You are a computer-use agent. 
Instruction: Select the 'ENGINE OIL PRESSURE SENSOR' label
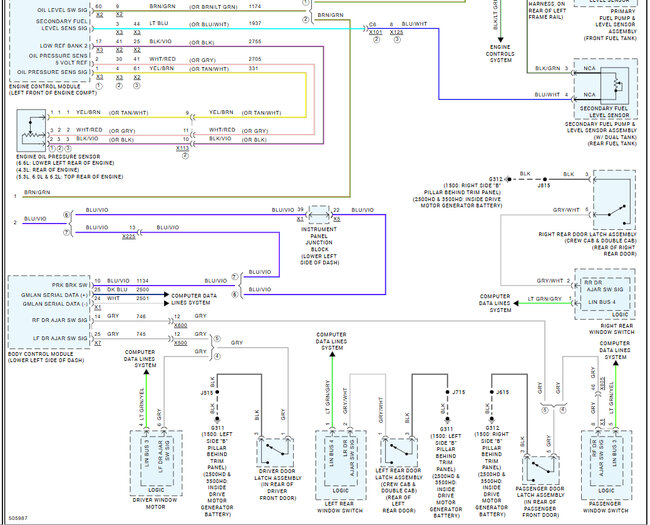click(58, 157)
